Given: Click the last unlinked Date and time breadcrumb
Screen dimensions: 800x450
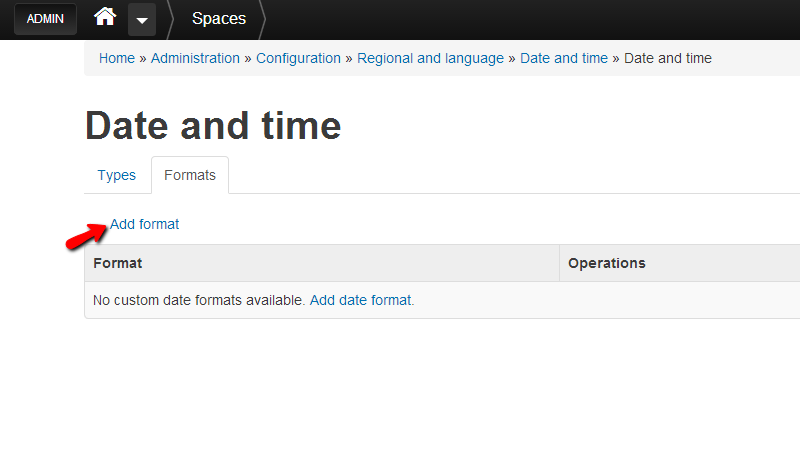Looking at the screenshot, I should click(667, 58).
